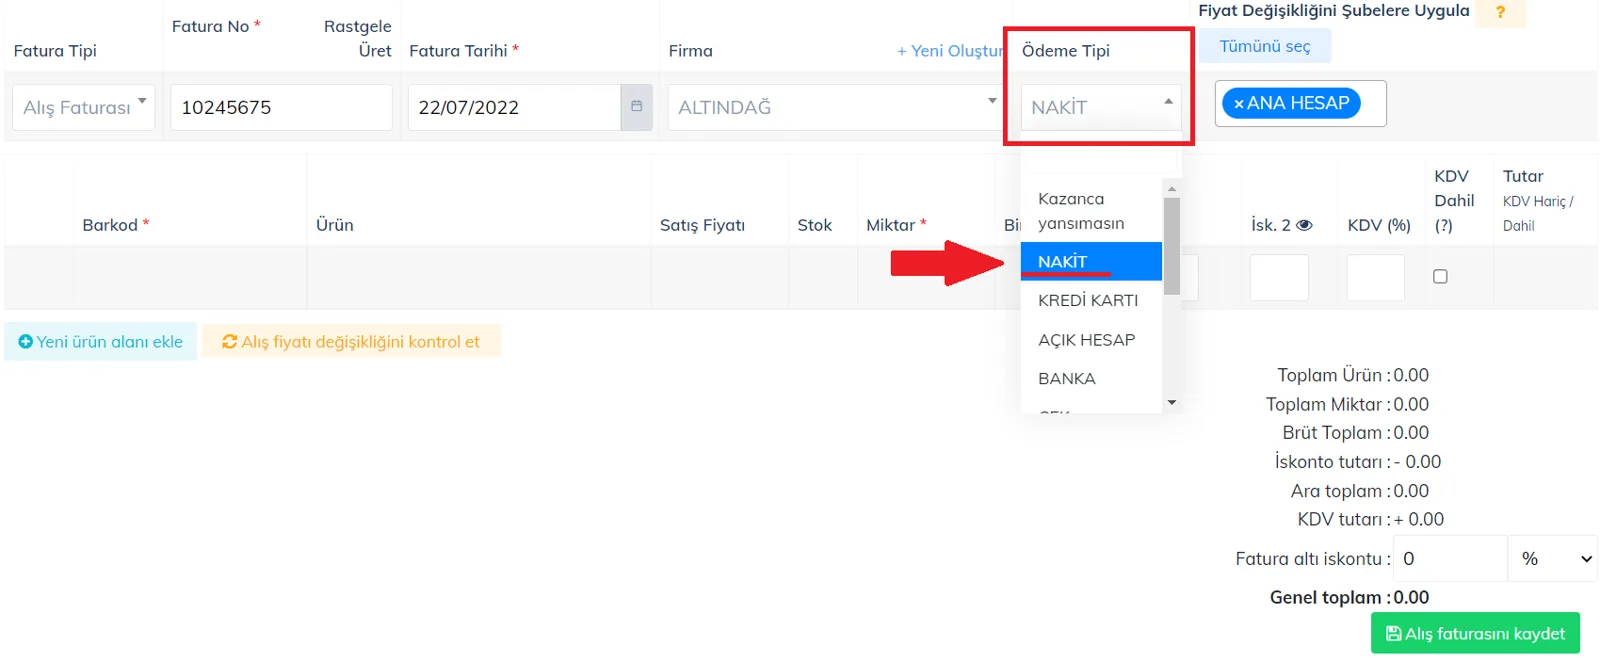Viewport: 1600px width, 662px height.
Task: Choose KREDİ KARTI from the payment list
Action: (x=1091, y=300)
